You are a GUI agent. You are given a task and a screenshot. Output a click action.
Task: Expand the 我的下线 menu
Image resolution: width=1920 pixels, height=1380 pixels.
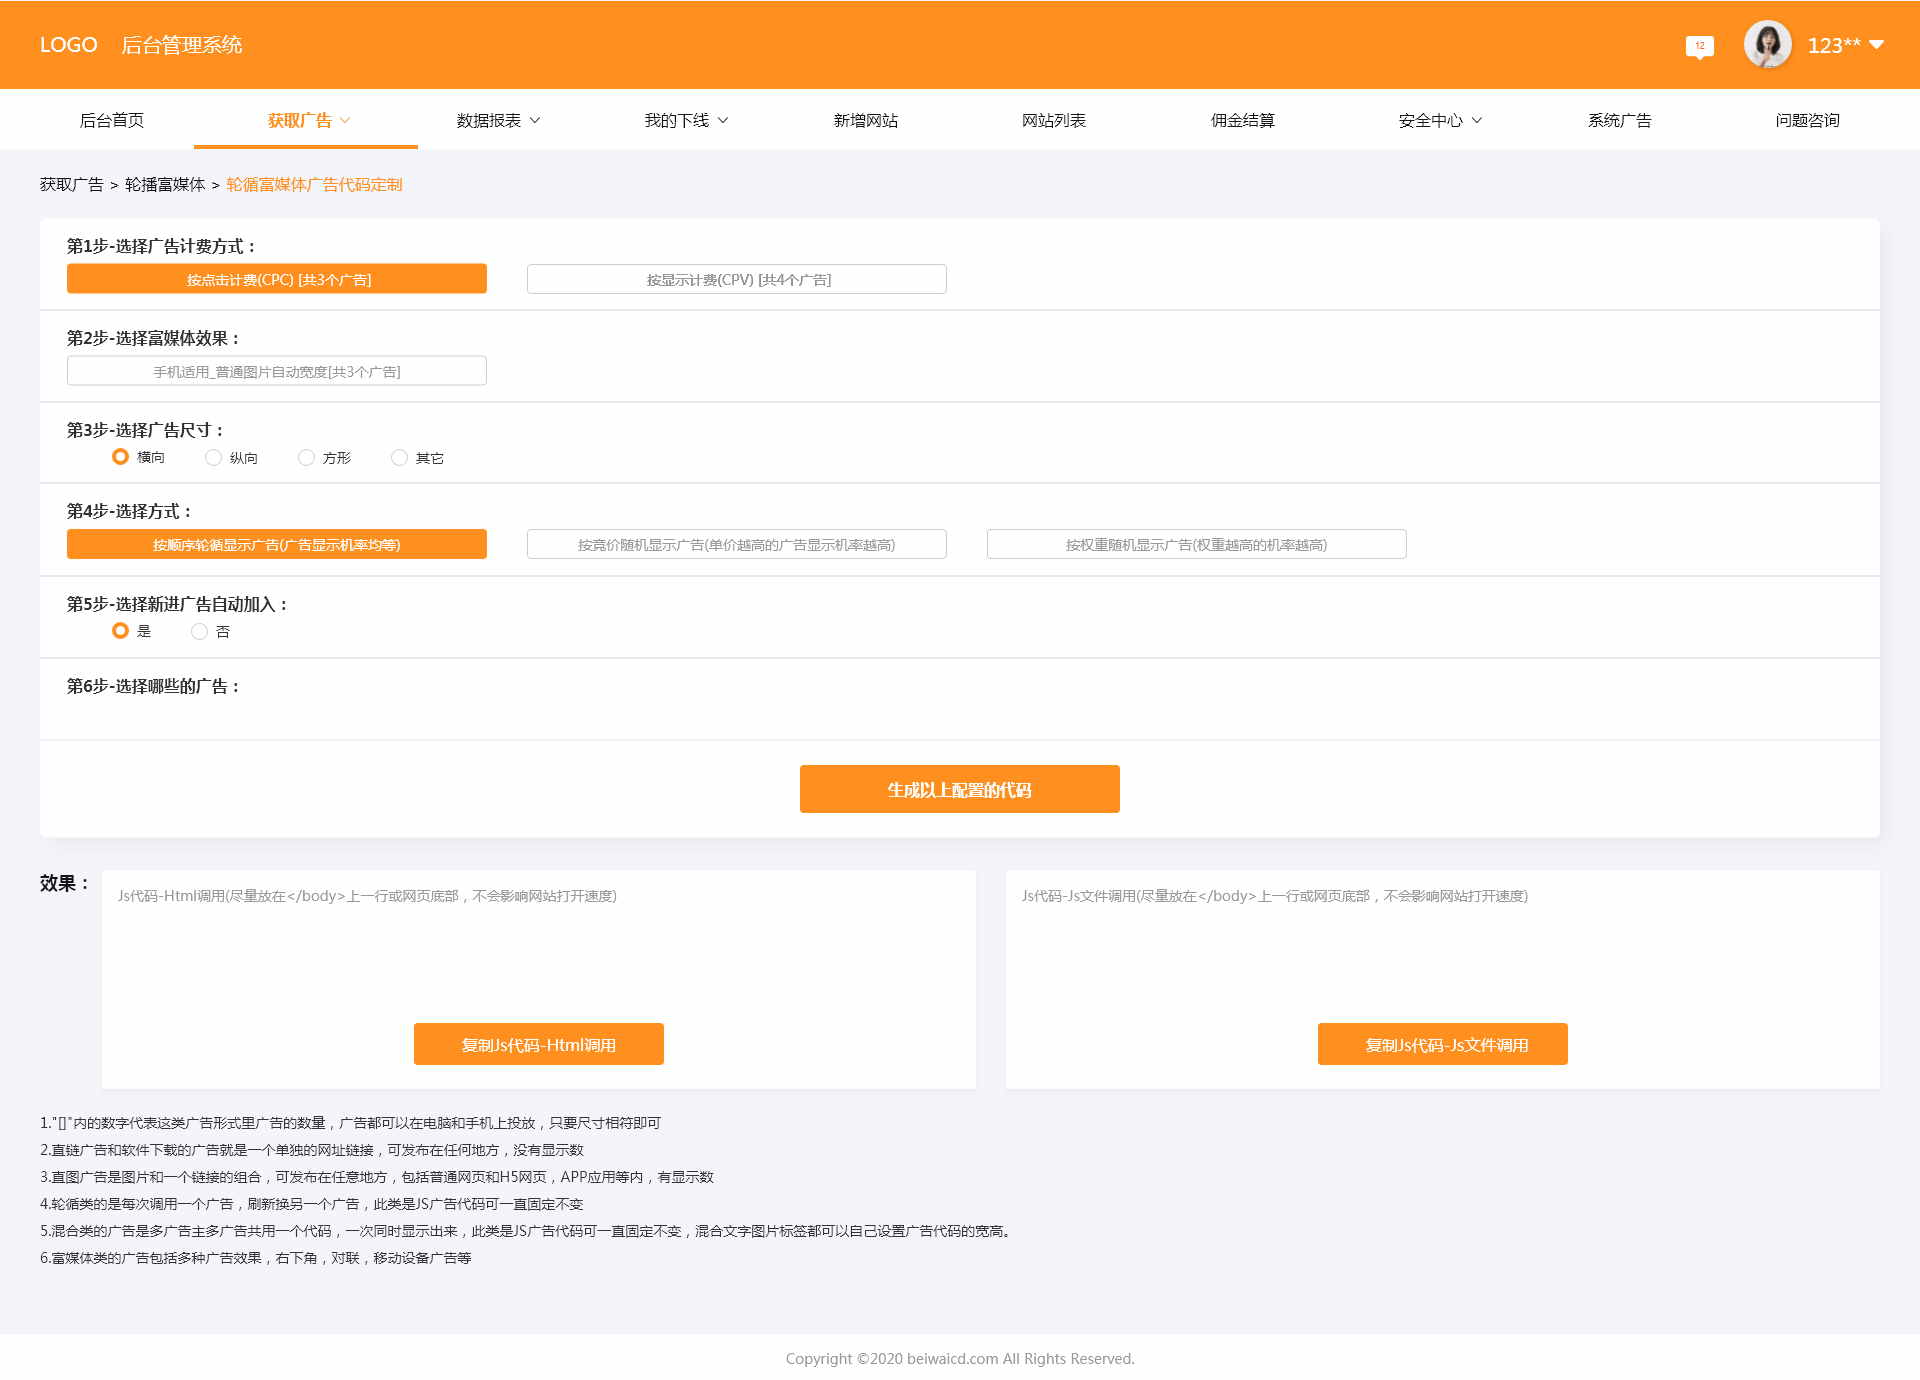click(x=686, y=120)
